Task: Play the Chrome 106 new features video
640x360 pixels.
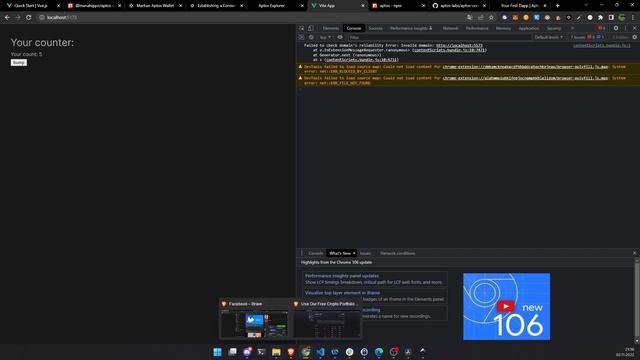Action: pos(506,306)
